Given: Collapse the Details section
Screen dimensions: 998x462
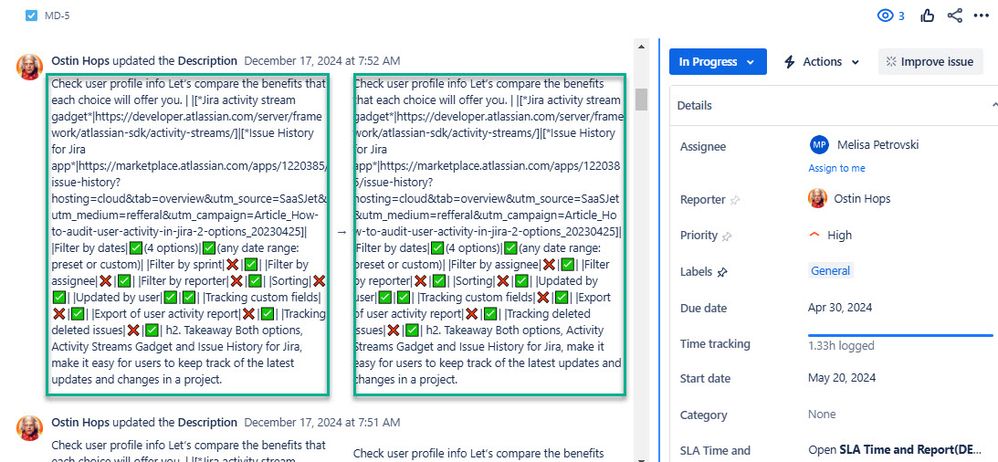Looking at the screenshot, I should 994,105.
